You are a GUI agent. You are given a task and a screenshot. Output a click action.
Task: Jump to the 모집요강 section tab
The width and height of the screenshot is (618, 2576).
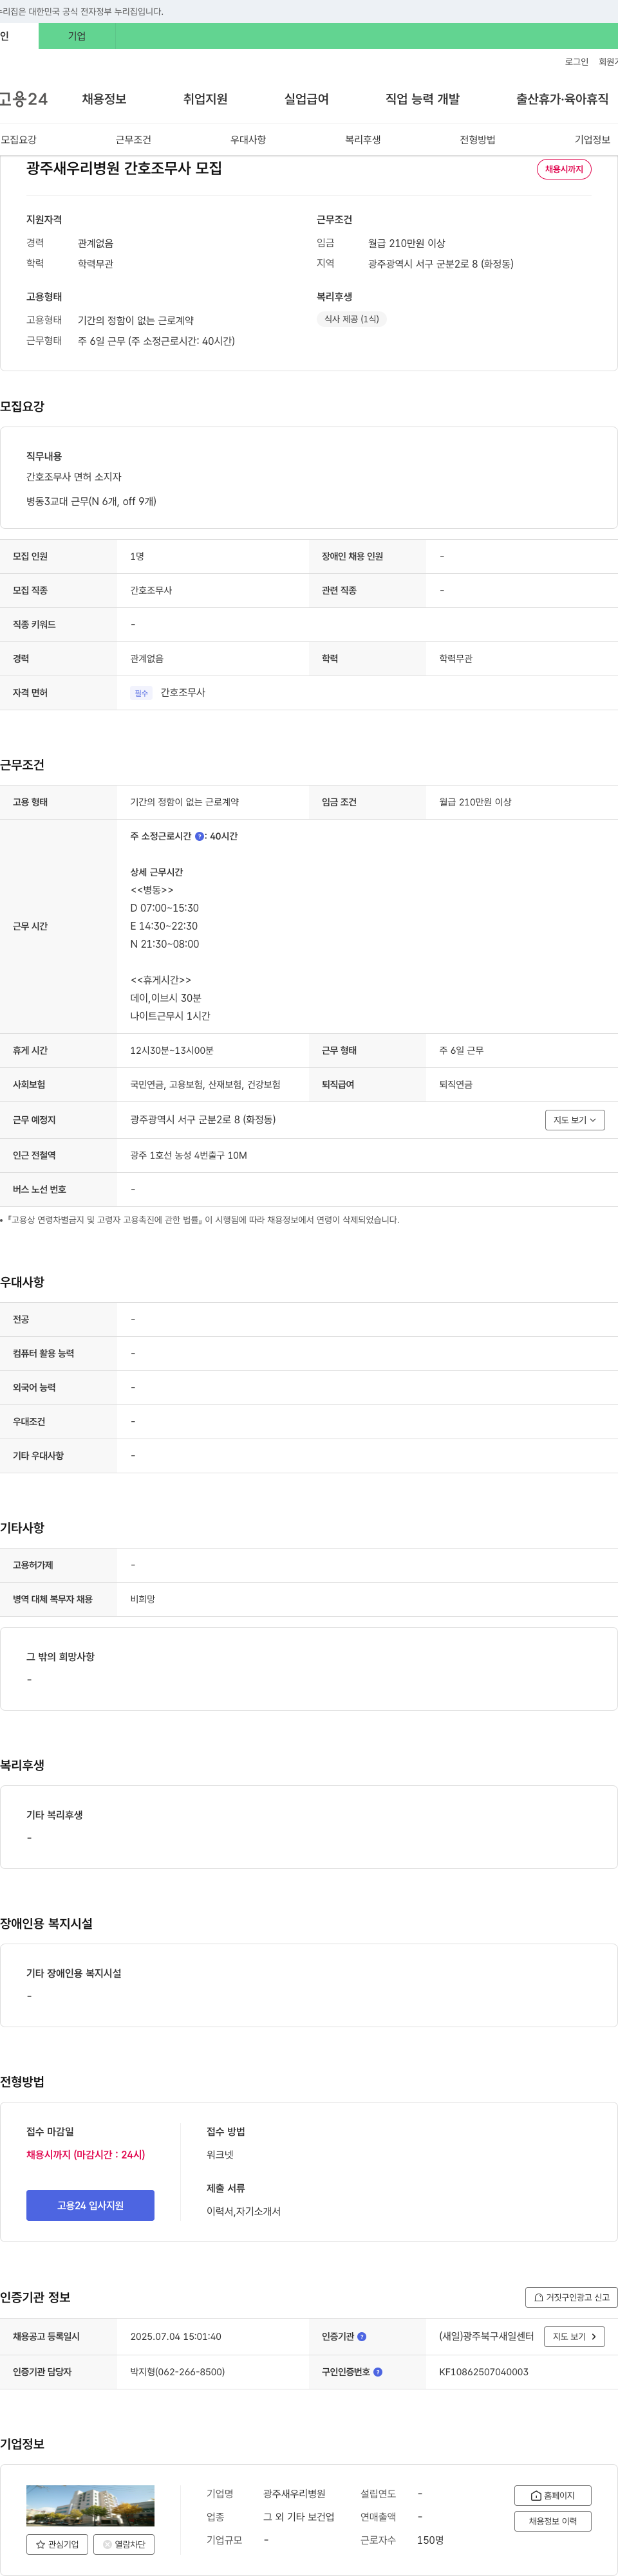pos(19,139)
